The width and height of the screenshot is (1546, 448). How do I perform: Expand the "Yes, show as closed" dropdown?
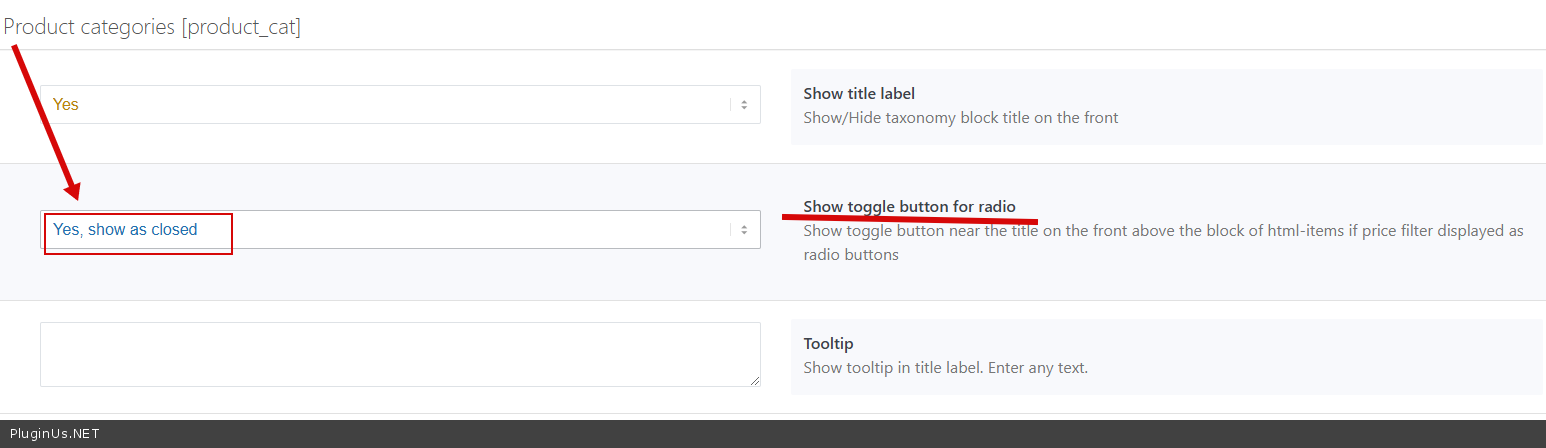400,230
